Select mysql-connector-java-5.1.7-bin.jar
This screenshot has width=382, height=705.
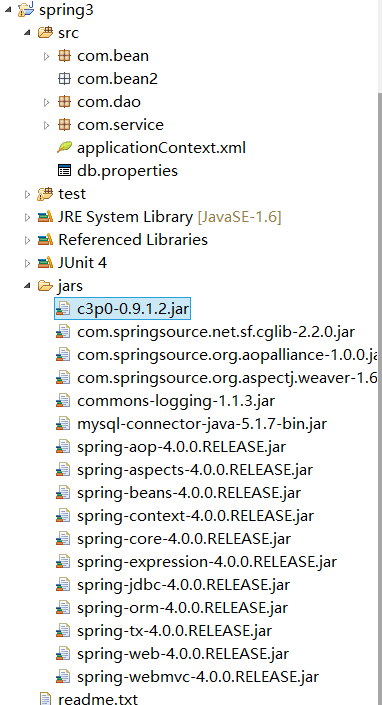point(202,424)
